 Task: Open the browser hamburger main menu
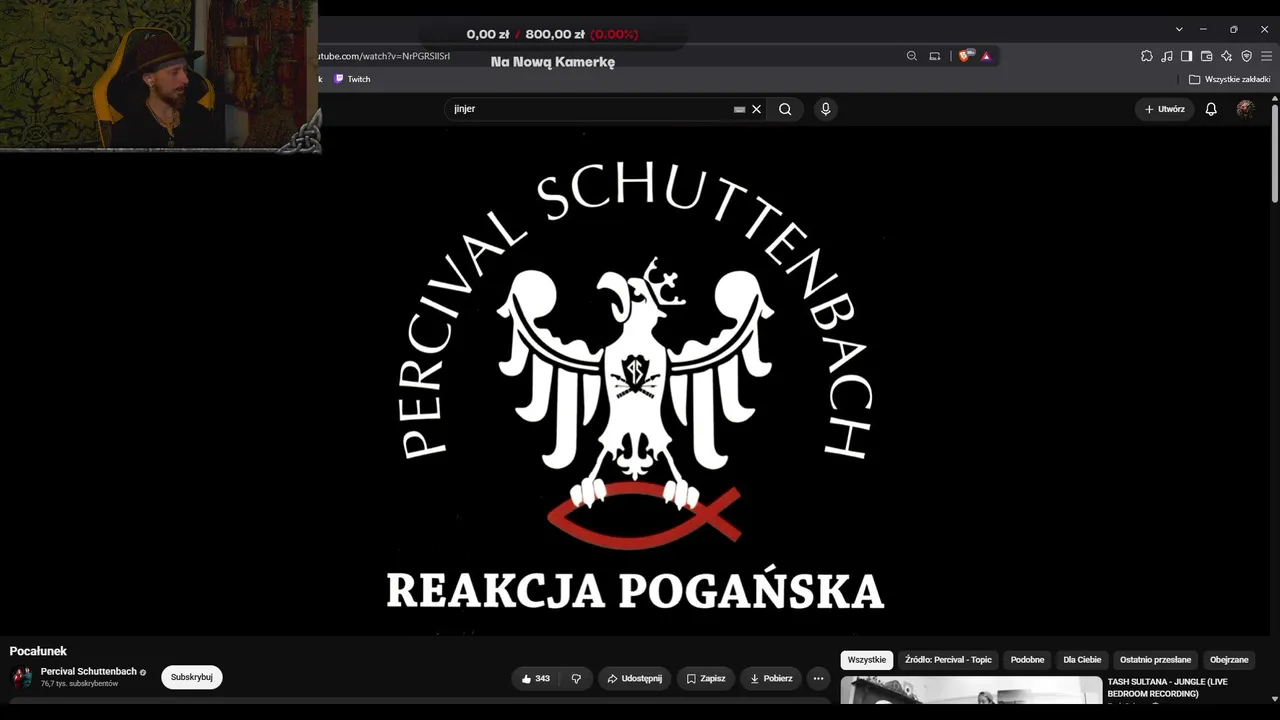coord(1266,56)
